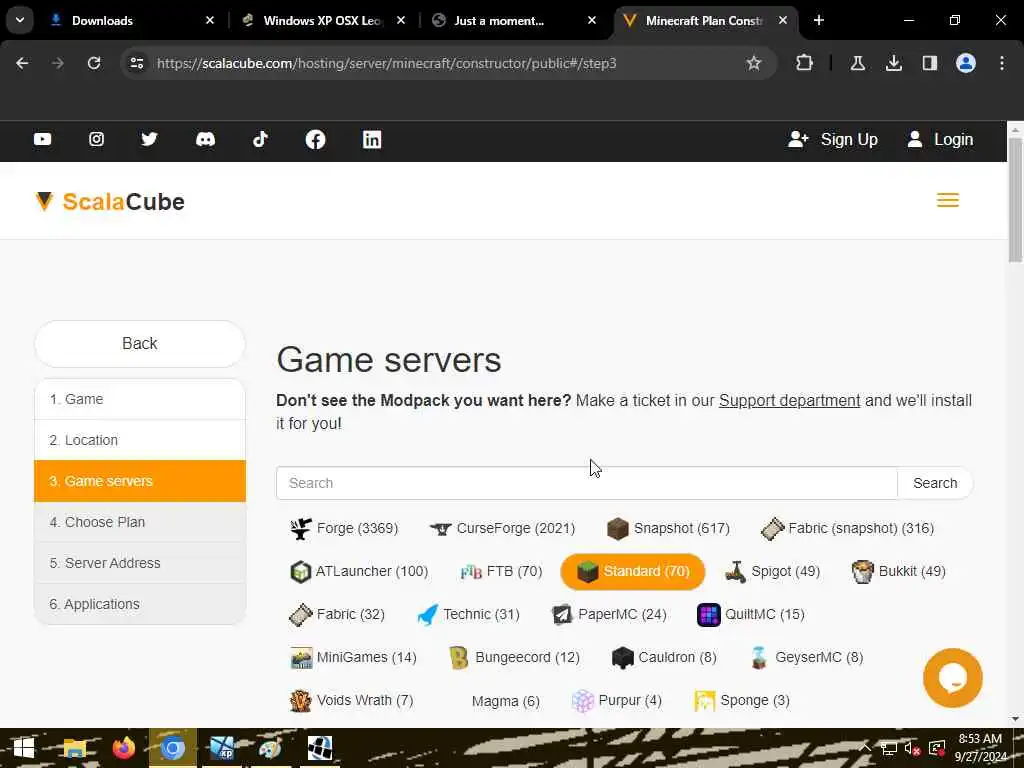Open the browser extensions puzzle icon

[805, 63]
